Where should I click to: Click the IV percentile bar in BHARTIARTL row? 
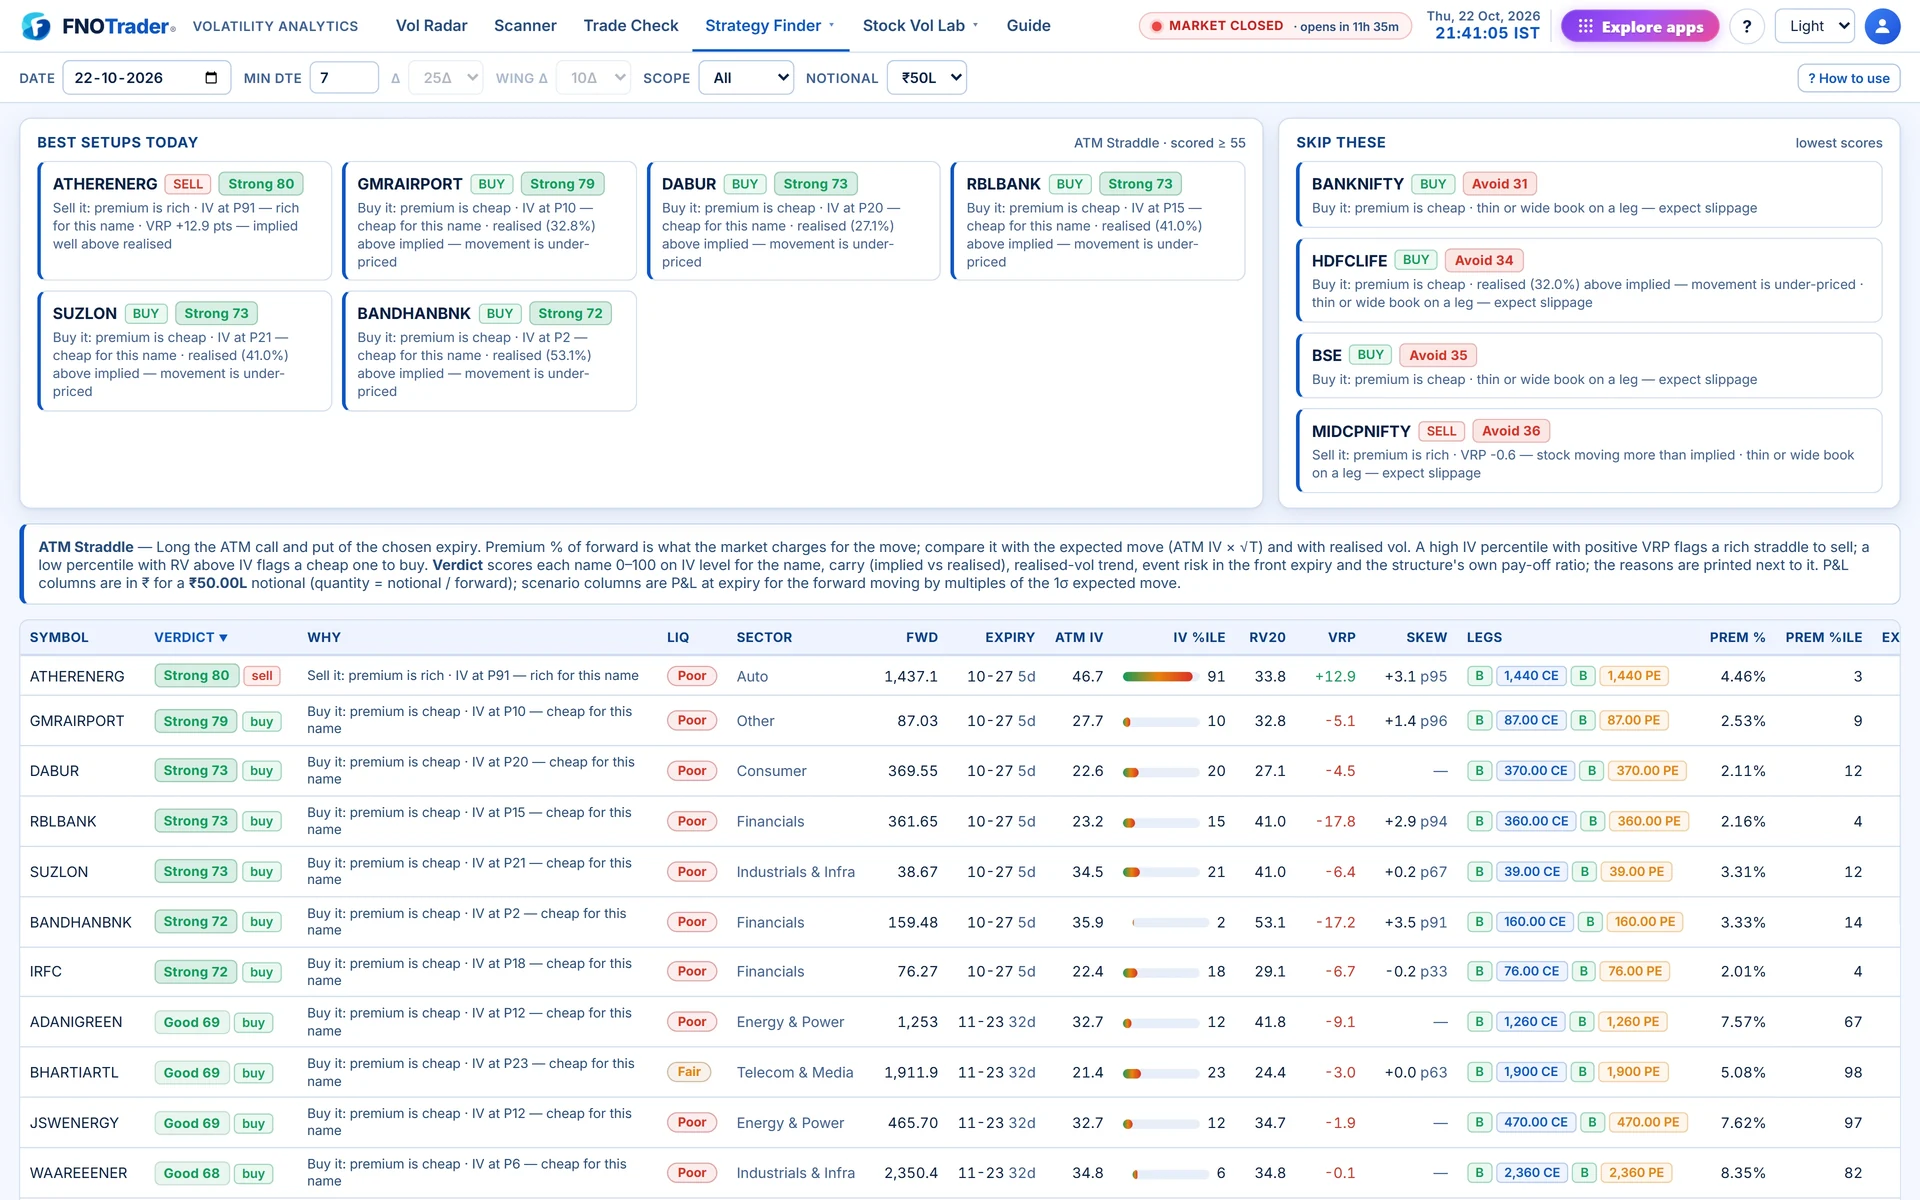(1160, 1073)
